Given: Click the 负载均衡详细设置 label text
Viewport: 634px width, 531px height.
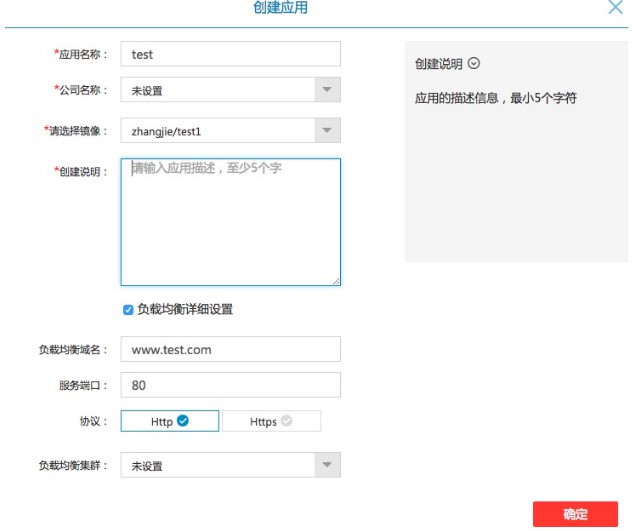Looking at the screenshot, I should [185, 309].
